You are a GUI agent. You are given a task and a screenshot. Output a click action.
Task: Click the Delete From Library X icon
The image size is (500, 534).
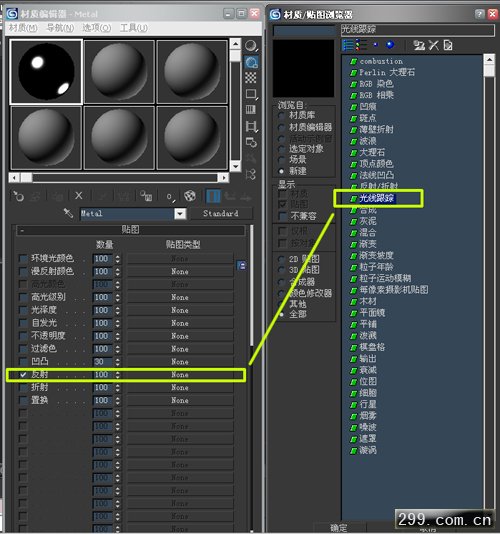[434, 45]
